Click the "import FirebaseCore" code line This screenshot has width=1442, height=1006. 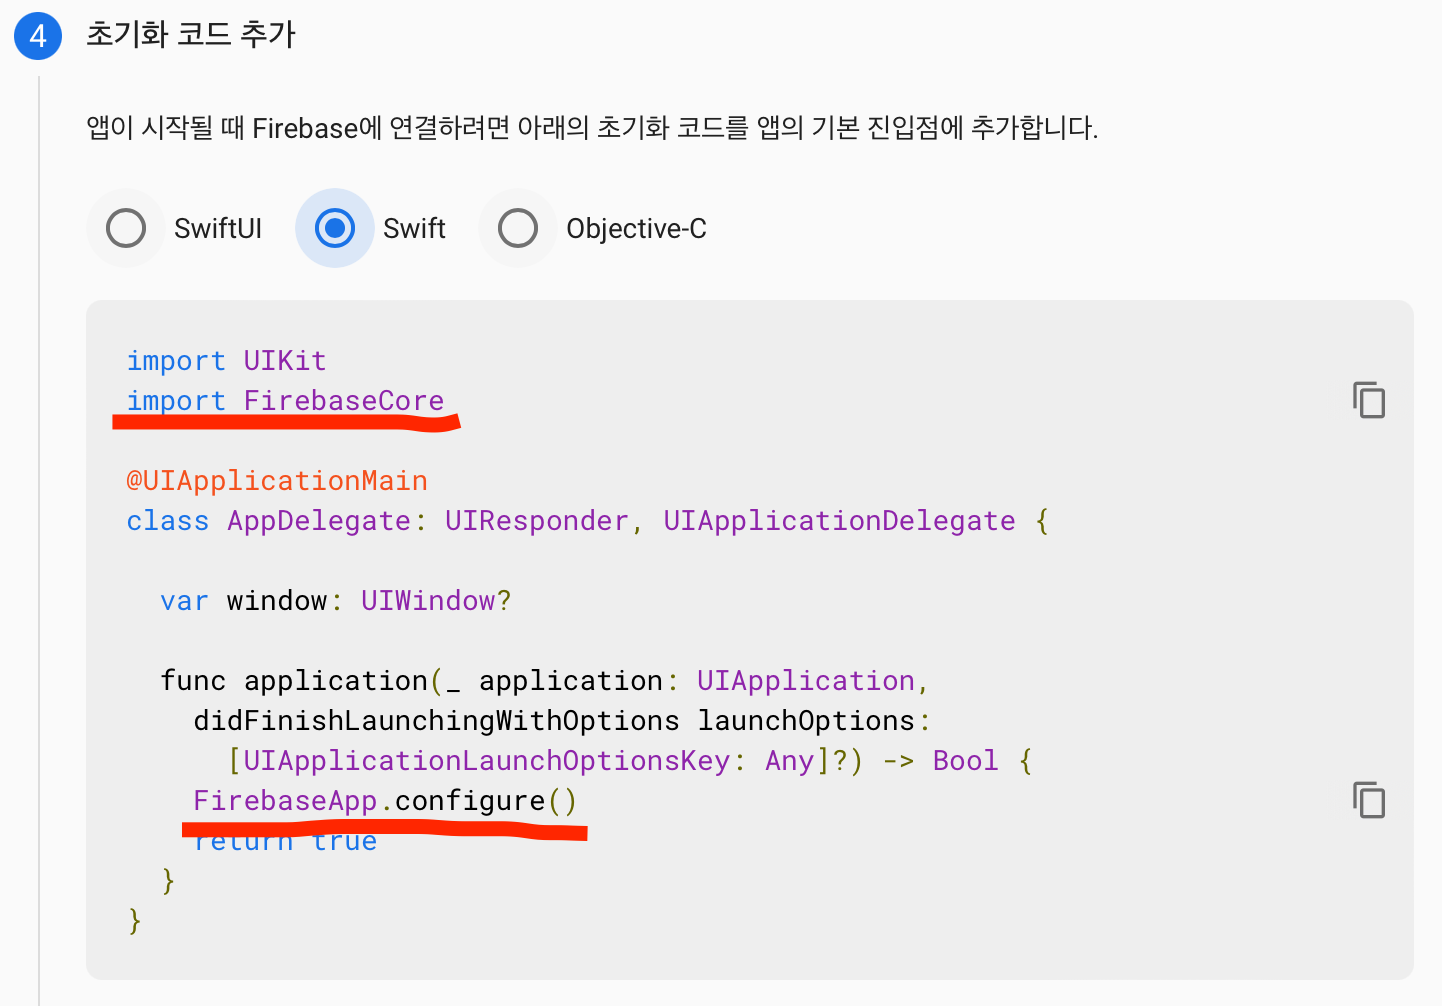click(285, 400)
